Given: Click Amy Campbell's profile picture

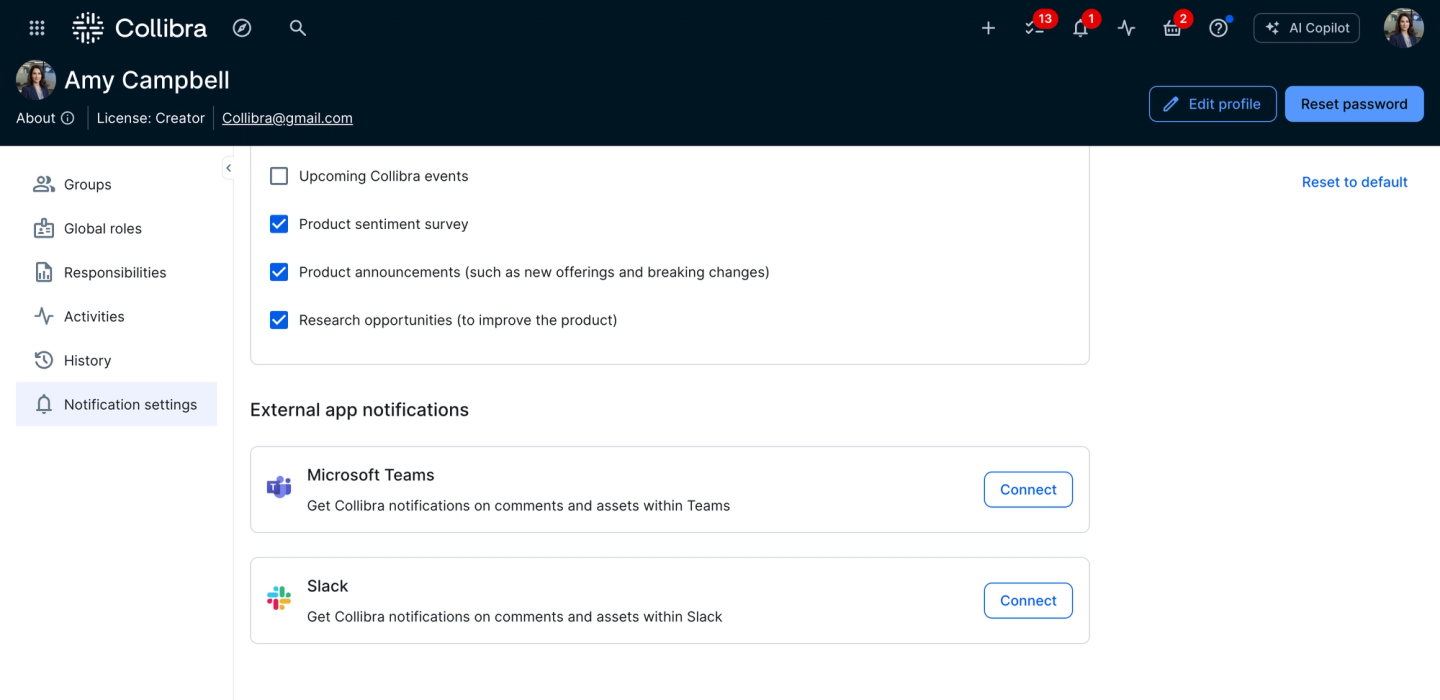Looking at the screenshot, I should pos(36,80).
